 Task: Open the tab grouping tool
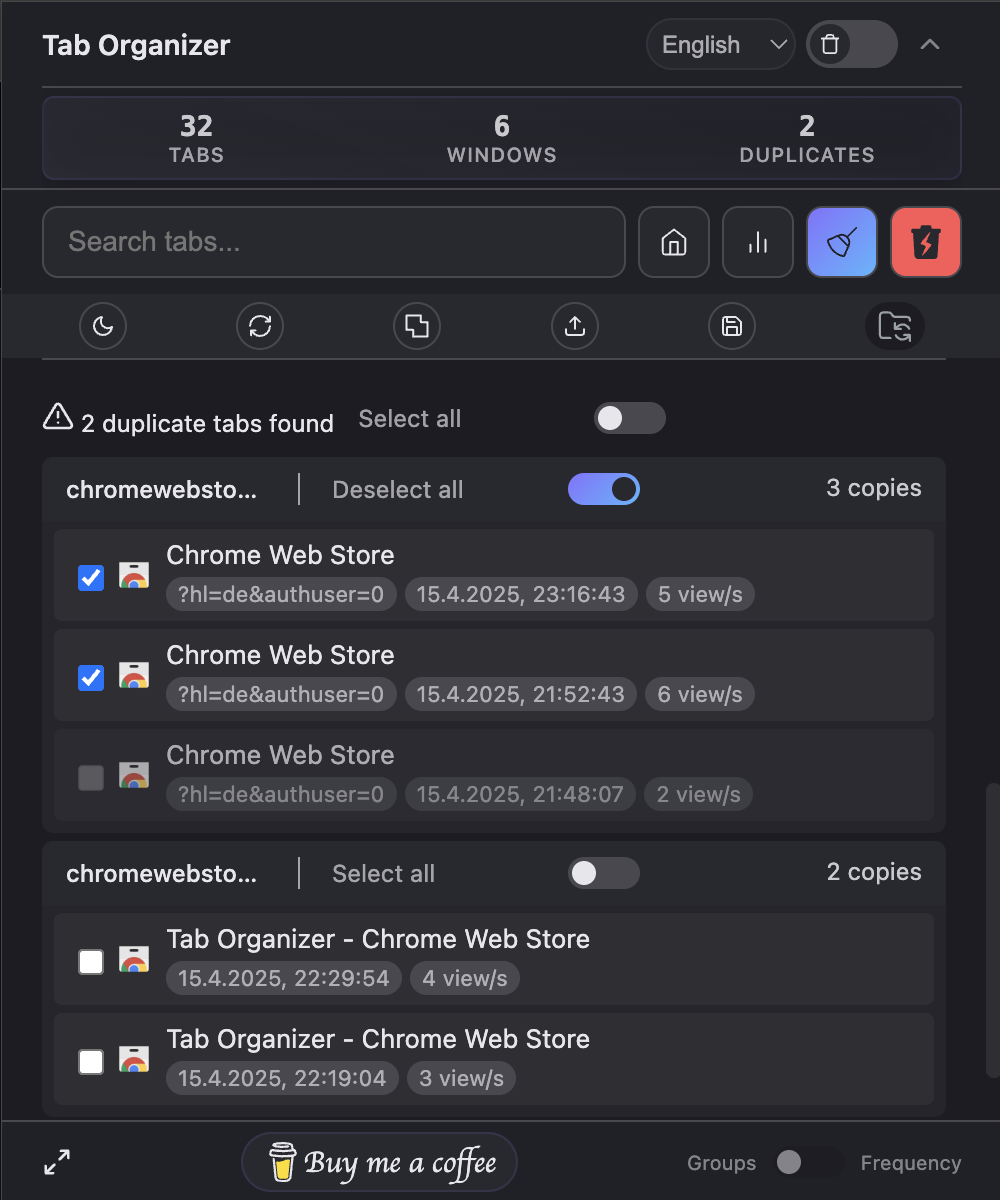(417, 326)
